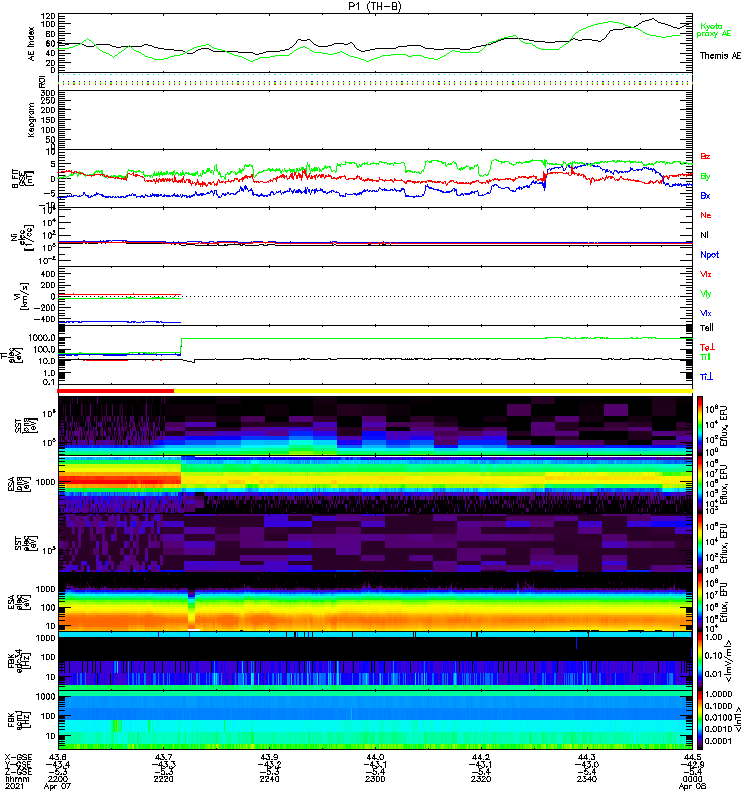Click the narrow dropout gap in ESA electron spectrogram

click(191, 610)
